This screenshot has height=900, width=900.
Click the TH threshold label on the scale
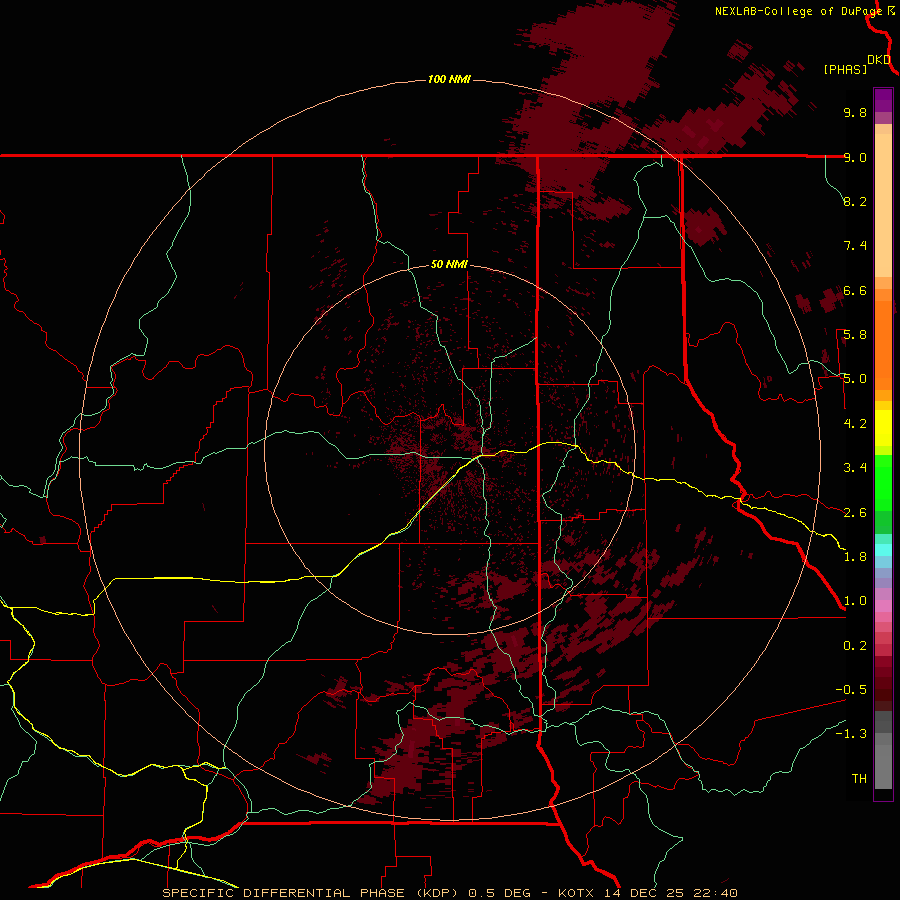[x=859, y=779]
